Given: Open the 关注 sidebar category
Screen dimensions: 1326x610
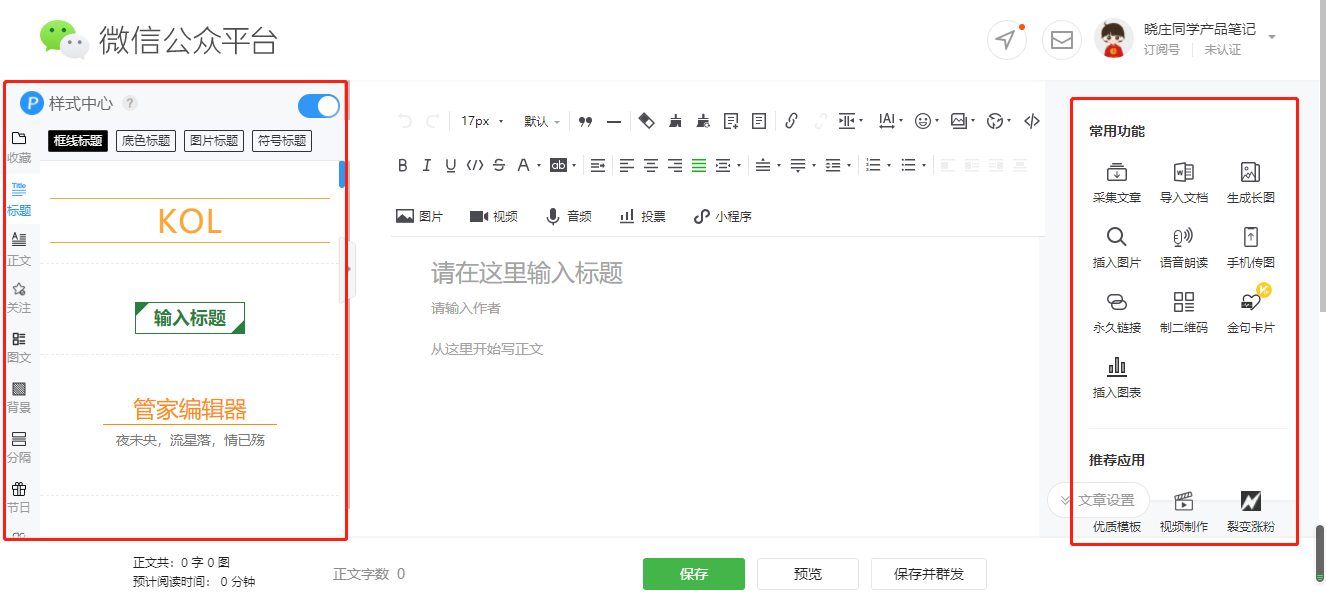Looking at the screenshot, I should 19,298.
